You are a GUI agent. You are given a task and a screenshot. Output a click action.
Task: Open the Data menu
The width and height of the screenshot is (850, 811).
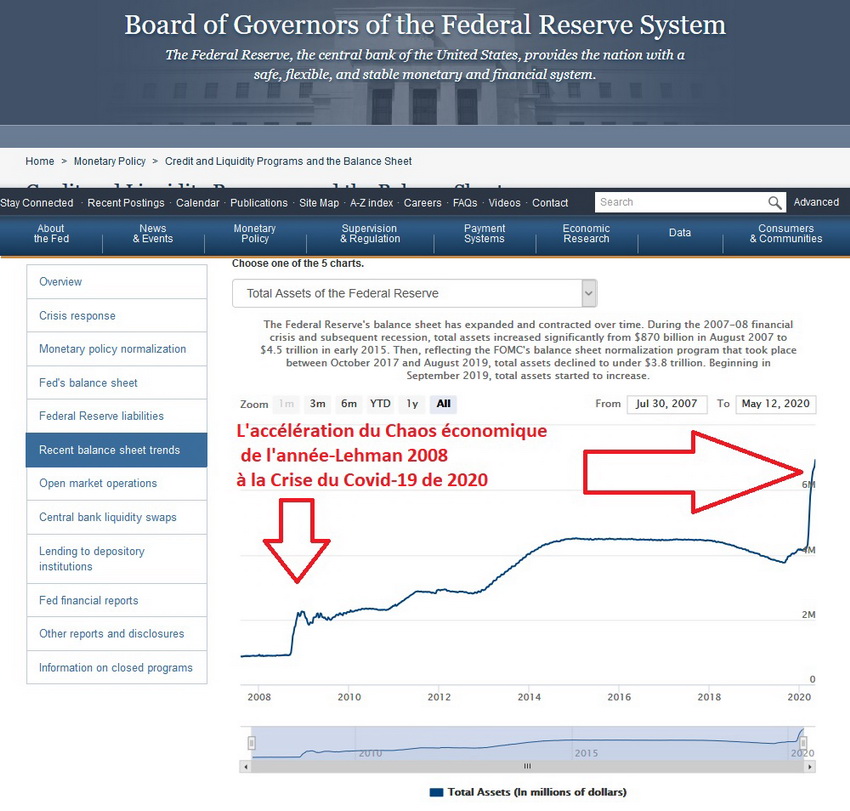(680, 233)
